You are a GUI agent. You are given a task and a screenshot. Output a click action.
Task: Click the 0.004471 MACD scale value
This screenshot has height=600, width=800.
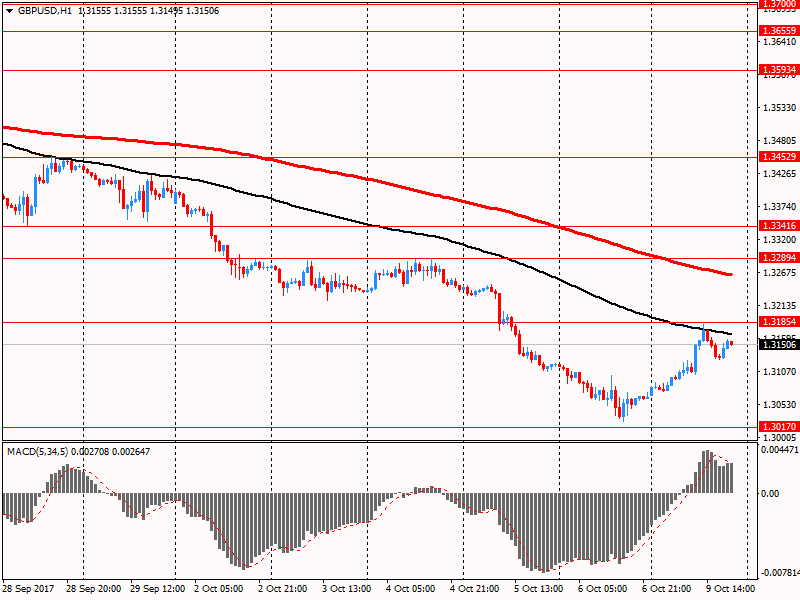[x=780, y=449]
